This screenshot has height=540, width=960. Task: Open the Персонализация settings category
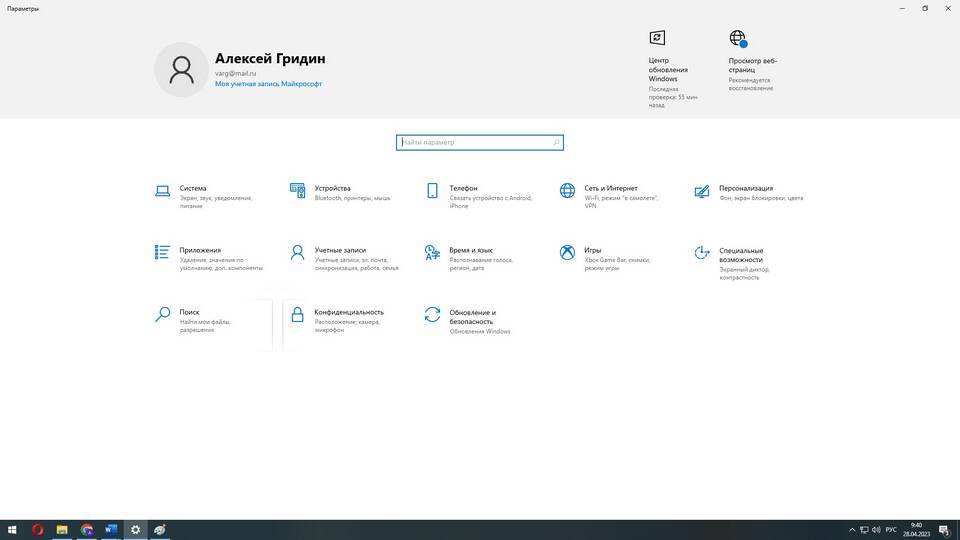[745, 189]
